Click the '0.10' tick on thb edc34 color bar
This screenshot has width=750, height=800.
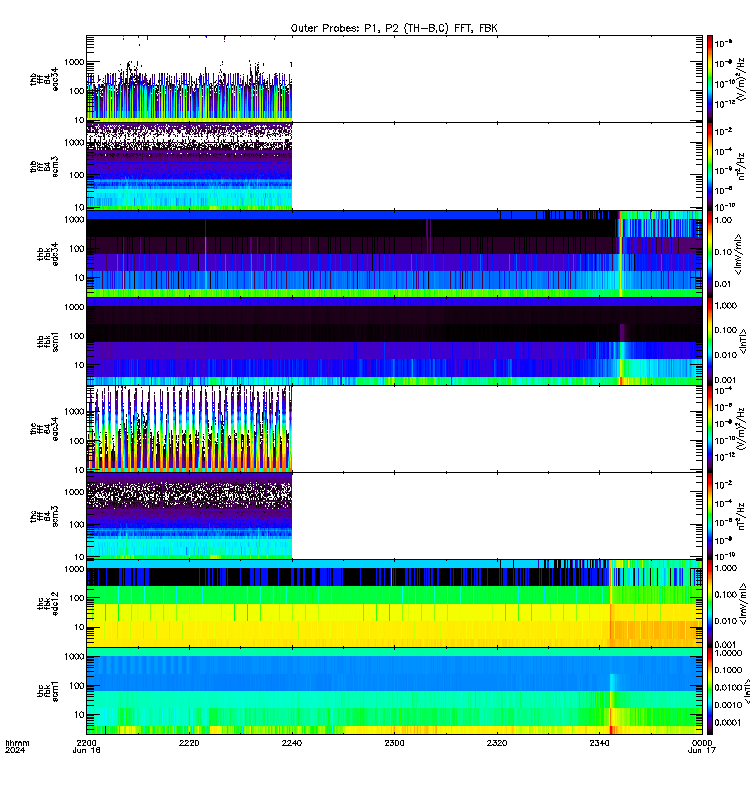723,252
